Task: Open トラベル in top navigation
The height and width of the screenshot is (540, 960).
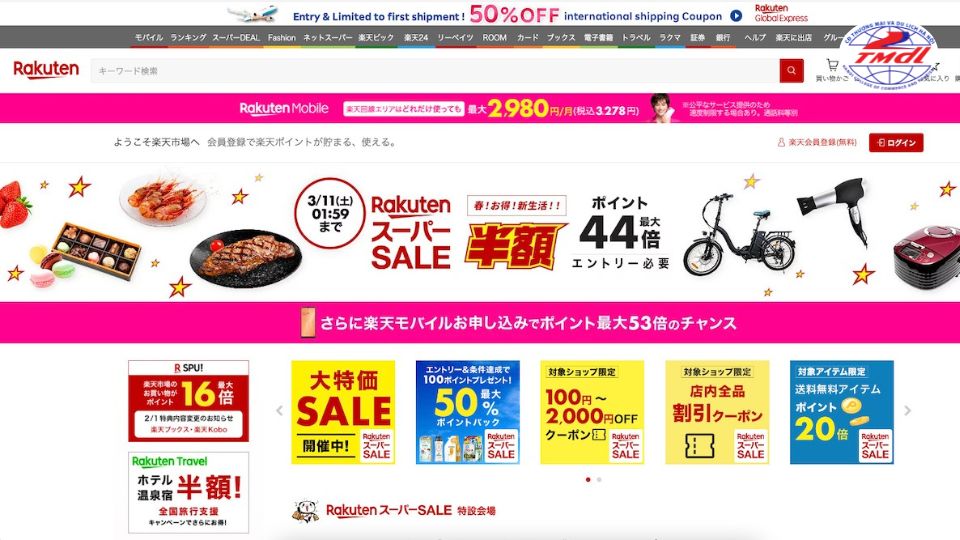Action: coord(636,37)
